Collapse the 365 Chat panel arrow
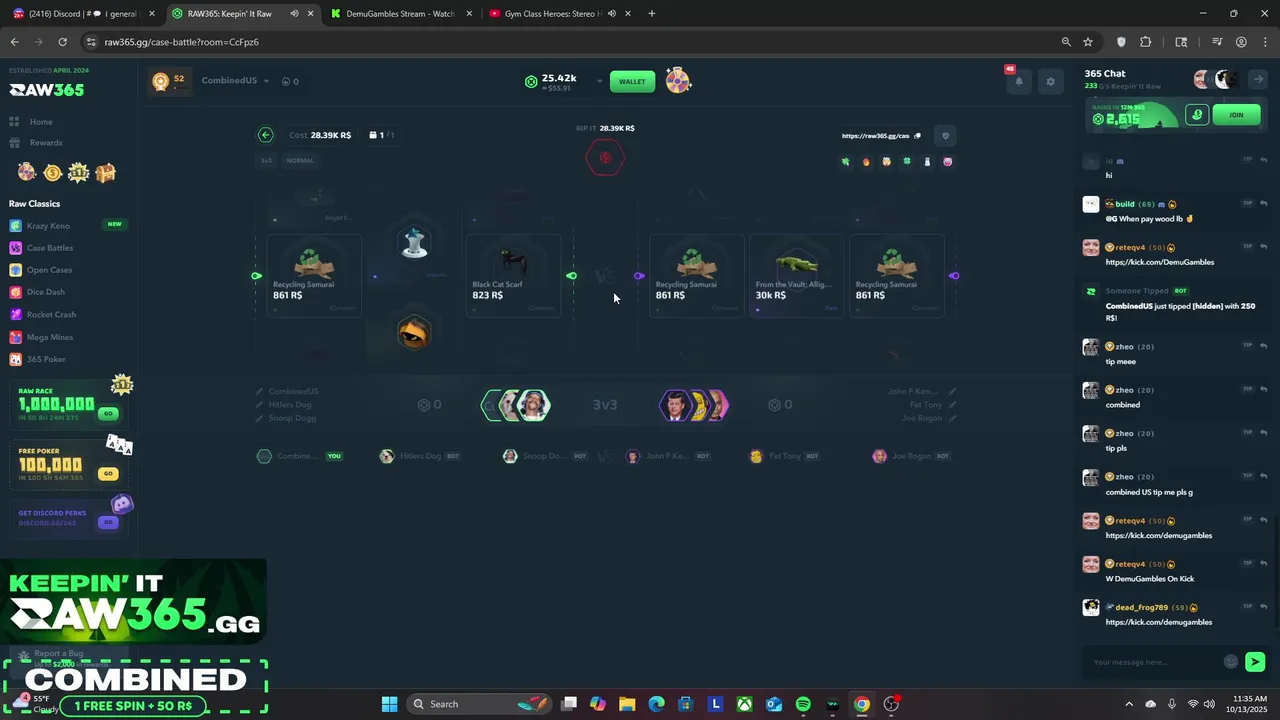This screenshot has width=1280, height=720. [1258, 80]
